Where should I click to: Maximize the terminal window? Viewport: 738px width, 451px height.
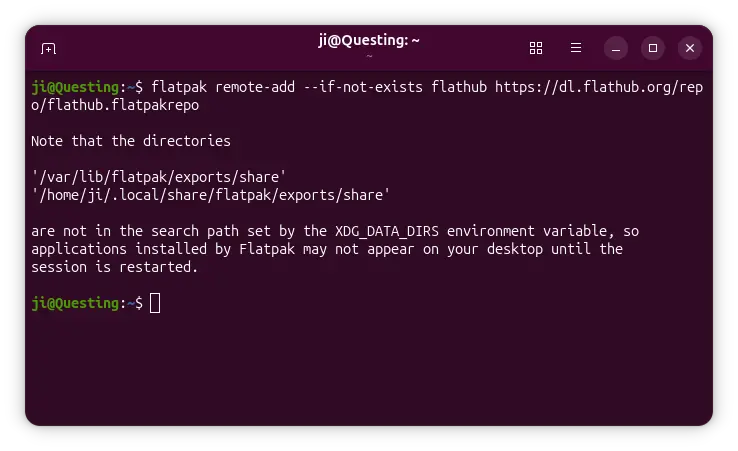click(x=653, y=48)
